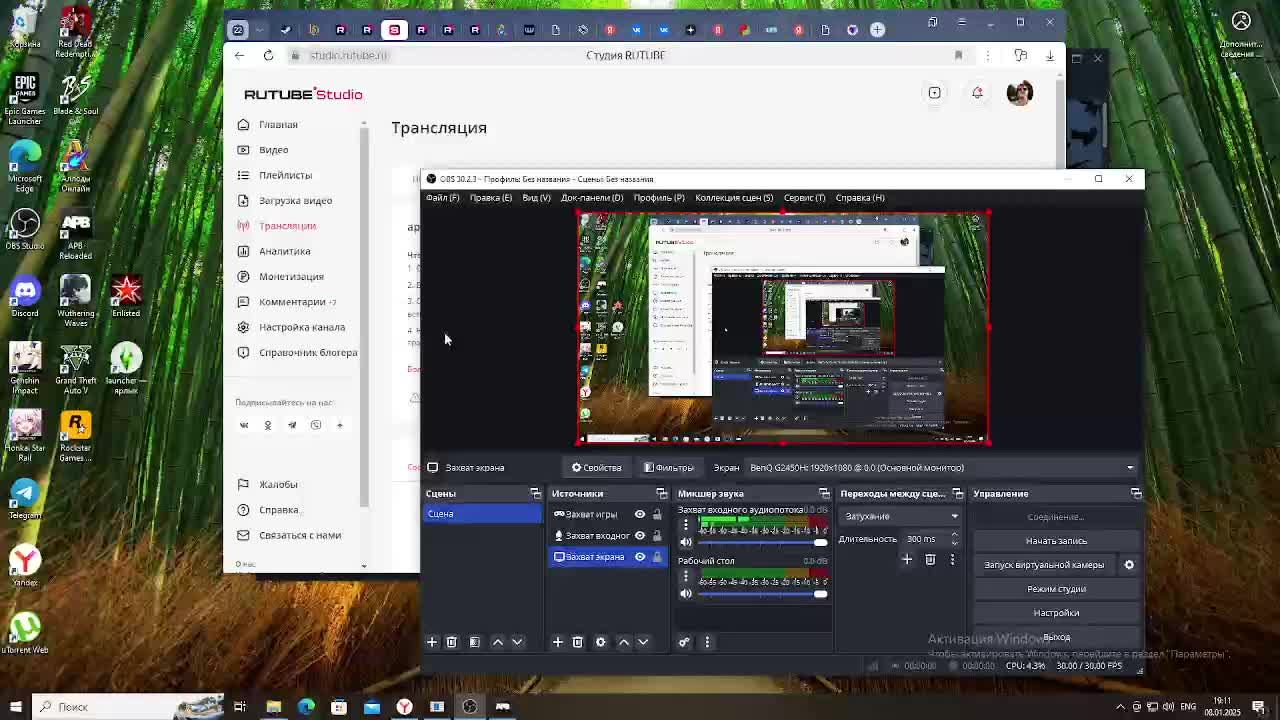Mute the input audio capture speaker icon

click(x=686, y=543)
